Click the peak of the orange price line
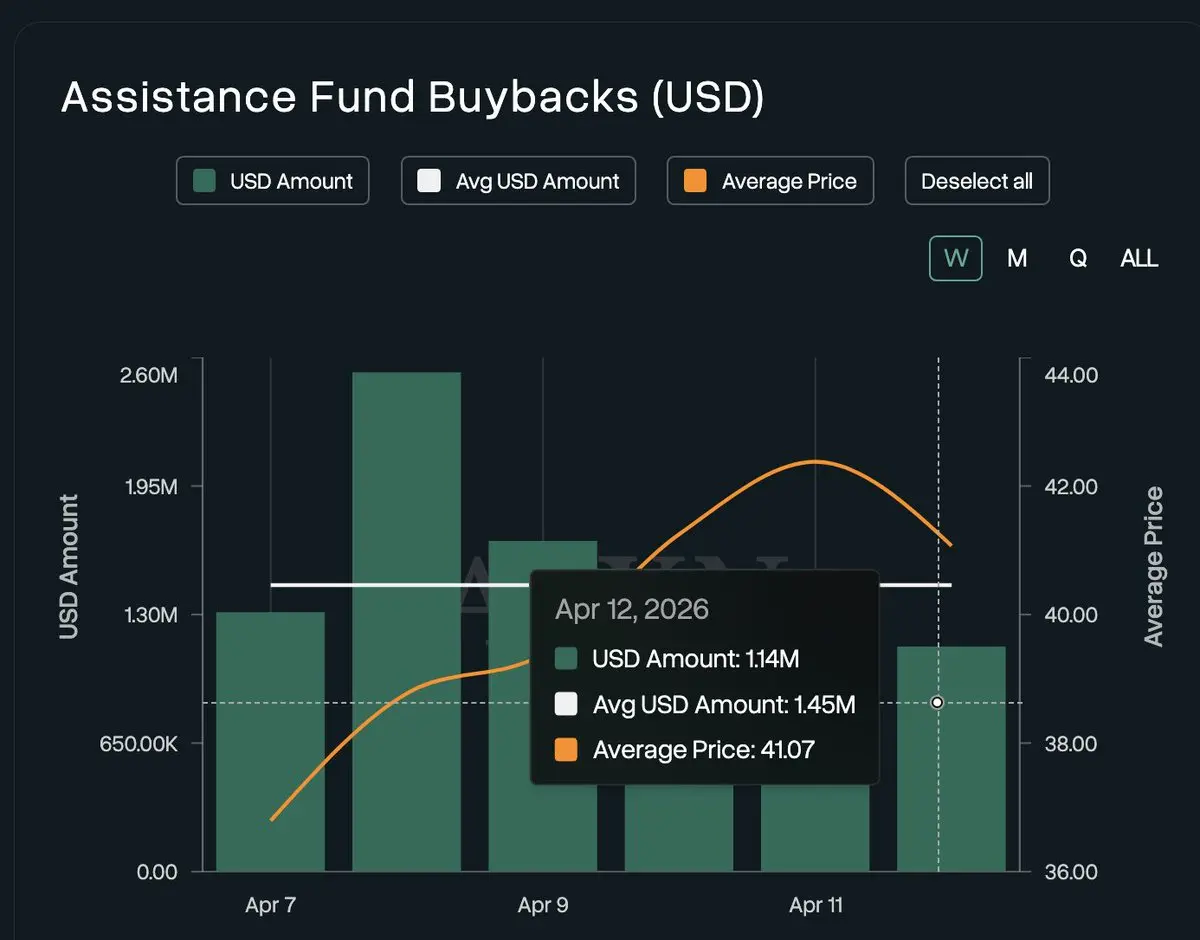This screenshot has height=940, width=1200. pyautogui.click(x=815, y=461)
